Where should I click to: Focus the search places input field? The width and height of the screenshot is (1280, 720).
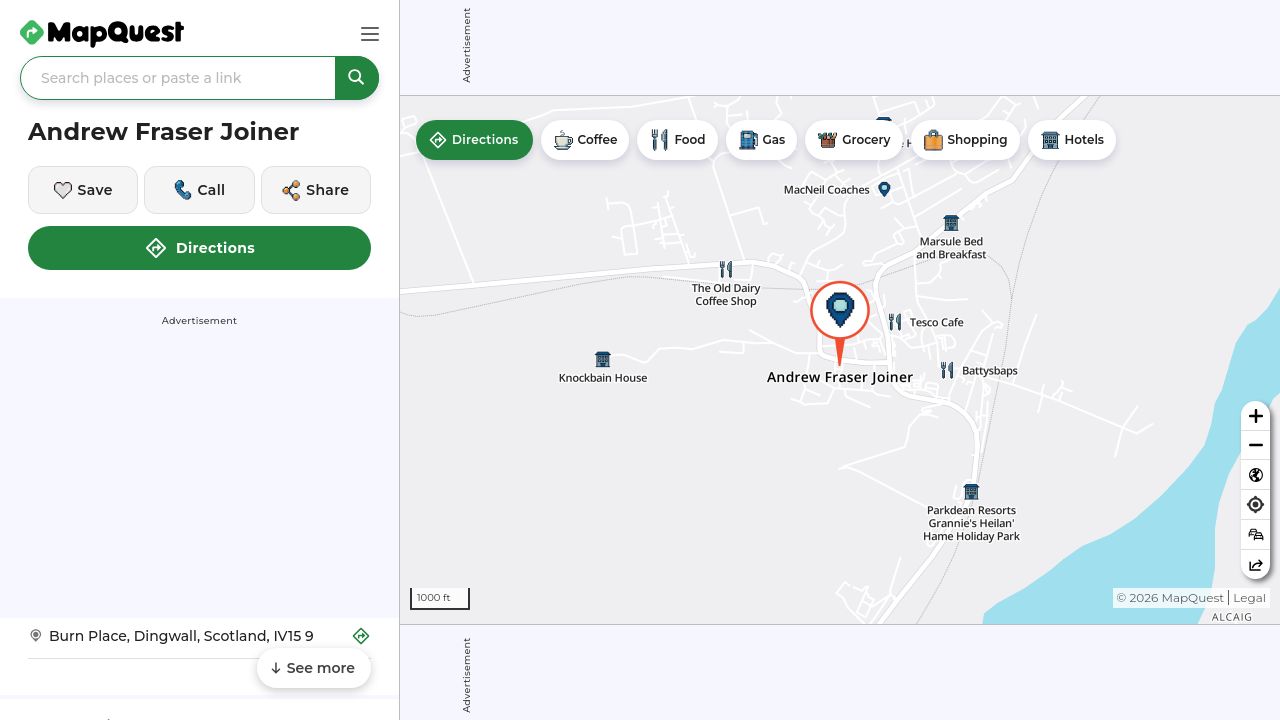coord(178,78)
